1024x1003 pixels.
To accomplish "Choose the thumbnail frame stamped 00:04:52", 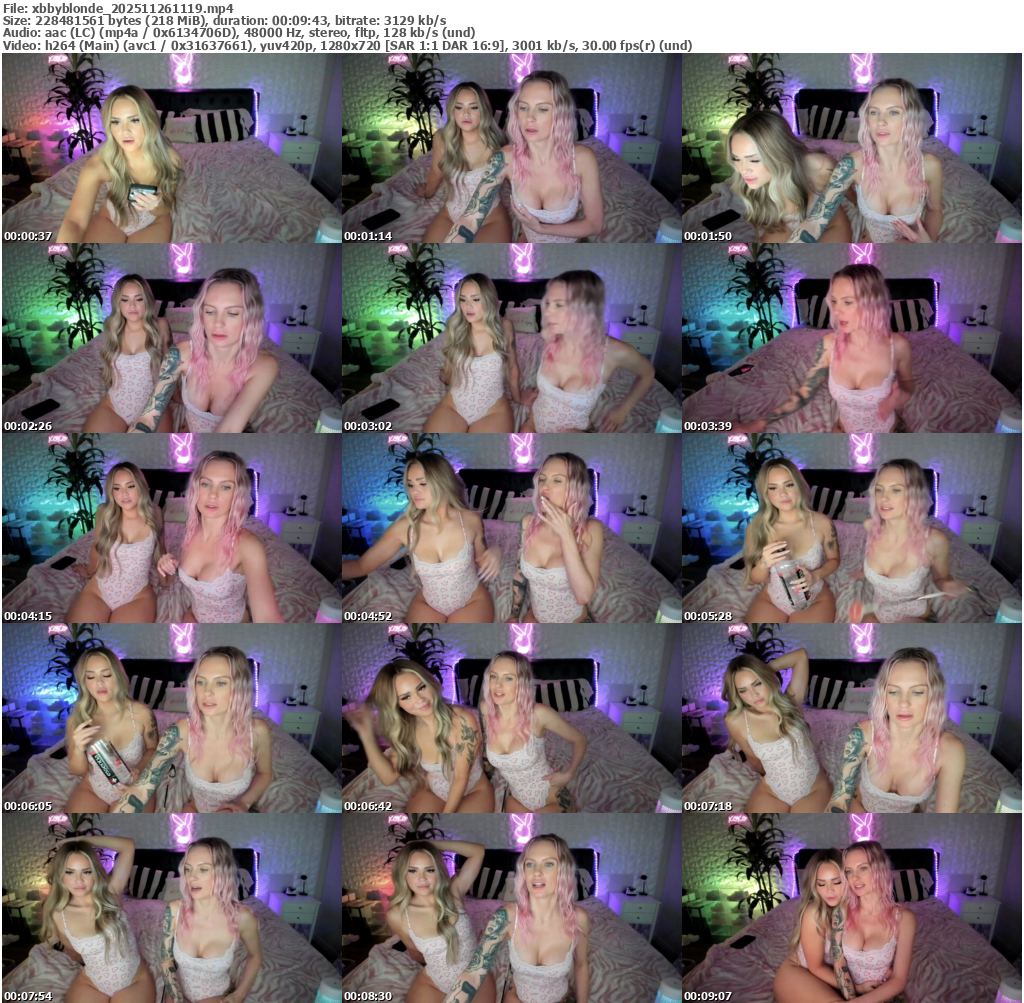I will tap(511, 528).
